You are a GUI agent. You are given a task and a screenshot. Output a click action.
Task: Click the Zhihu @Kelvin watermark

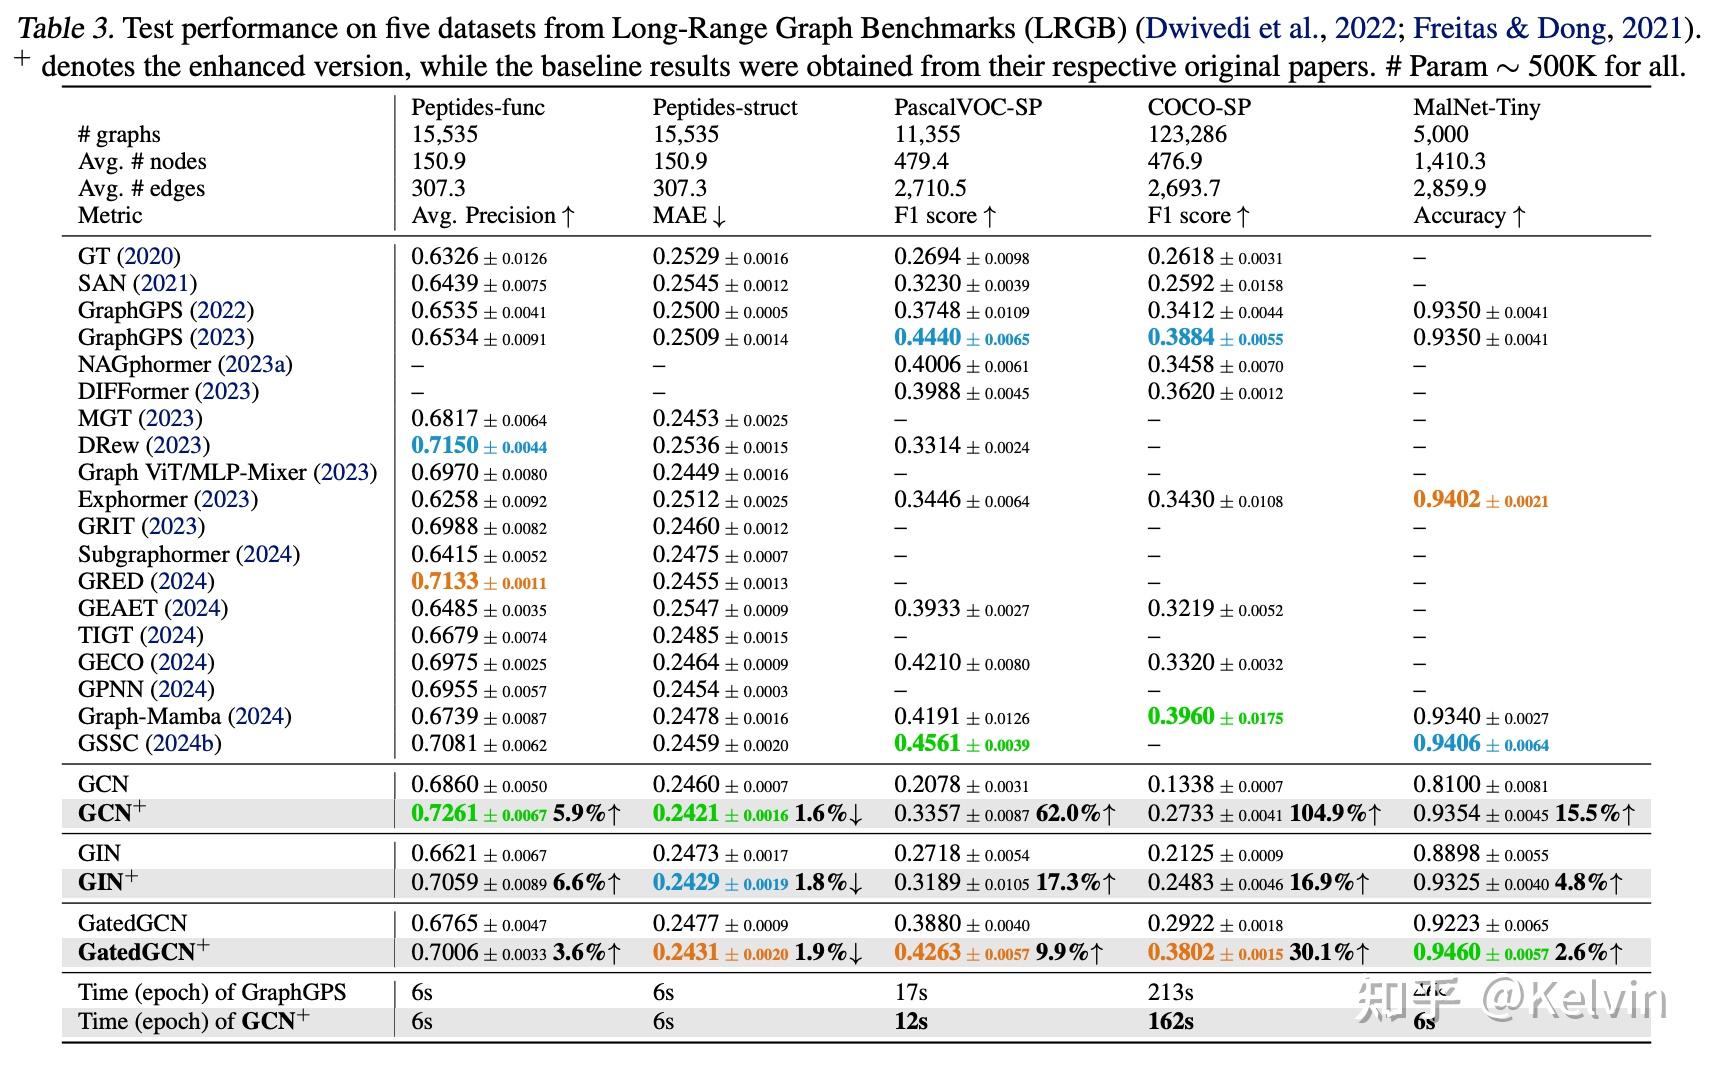tap(1511, 1001)
